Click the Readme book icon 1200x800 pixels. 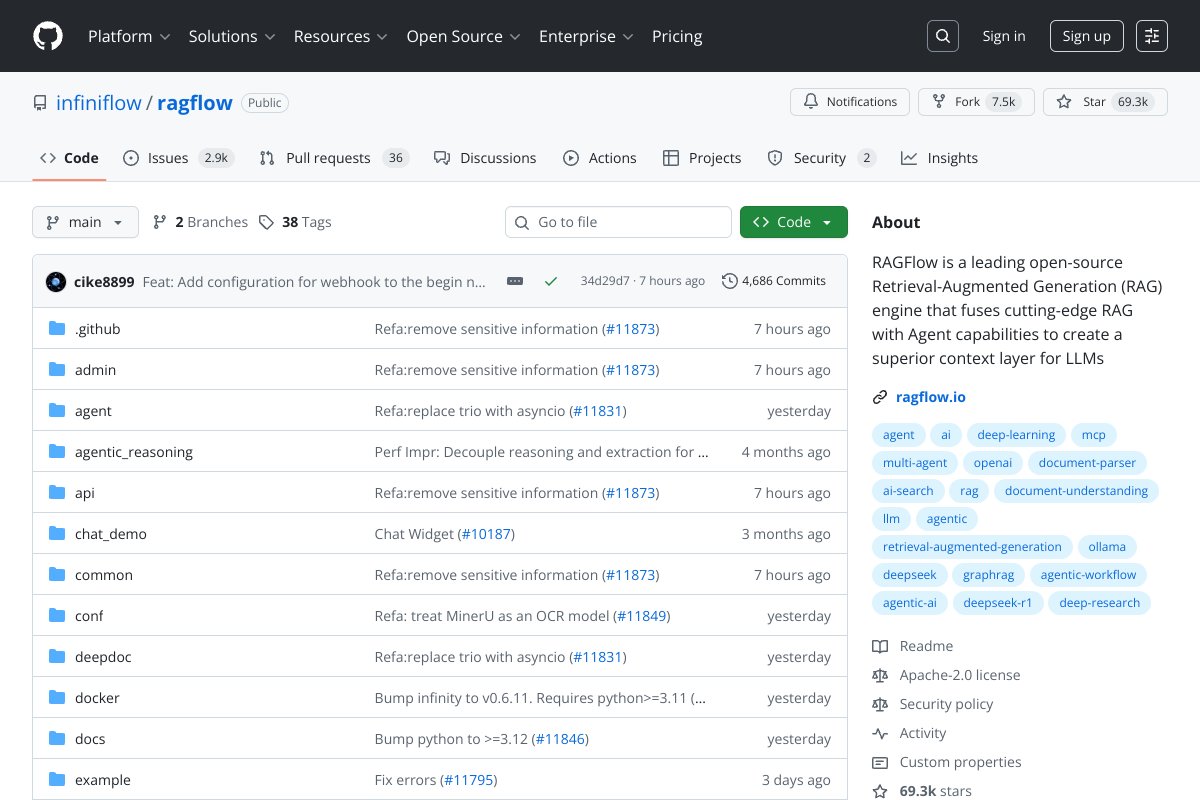(x=880, y=646)
